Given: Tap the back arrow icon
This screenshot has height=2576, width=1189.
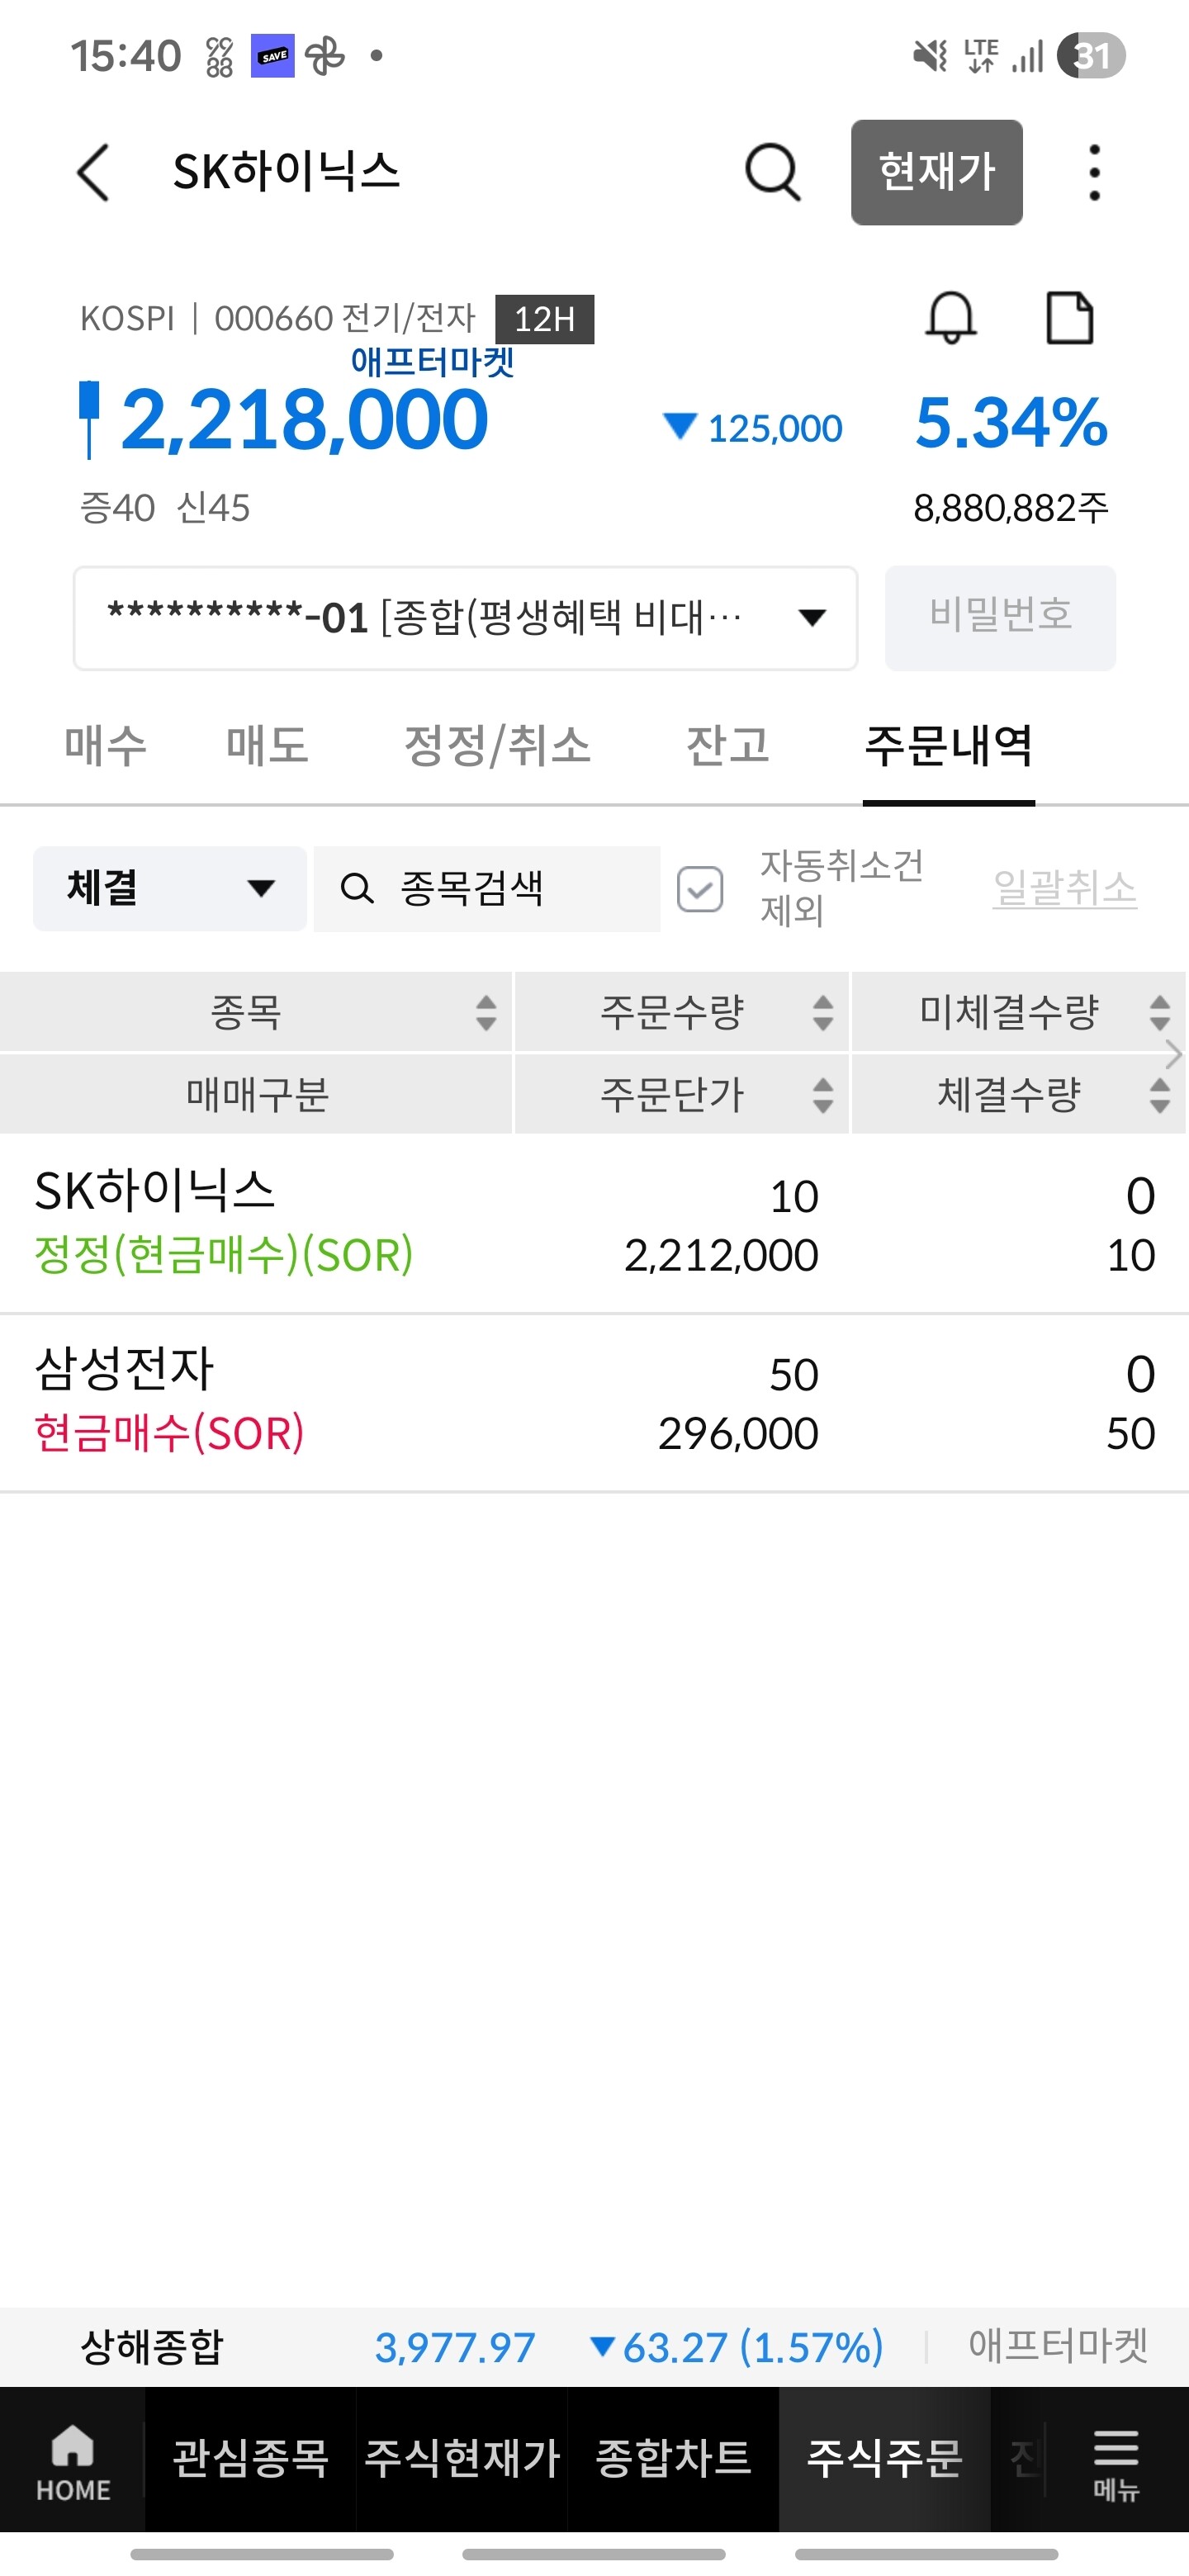Looking at the screenshot, I should (93, 173).
